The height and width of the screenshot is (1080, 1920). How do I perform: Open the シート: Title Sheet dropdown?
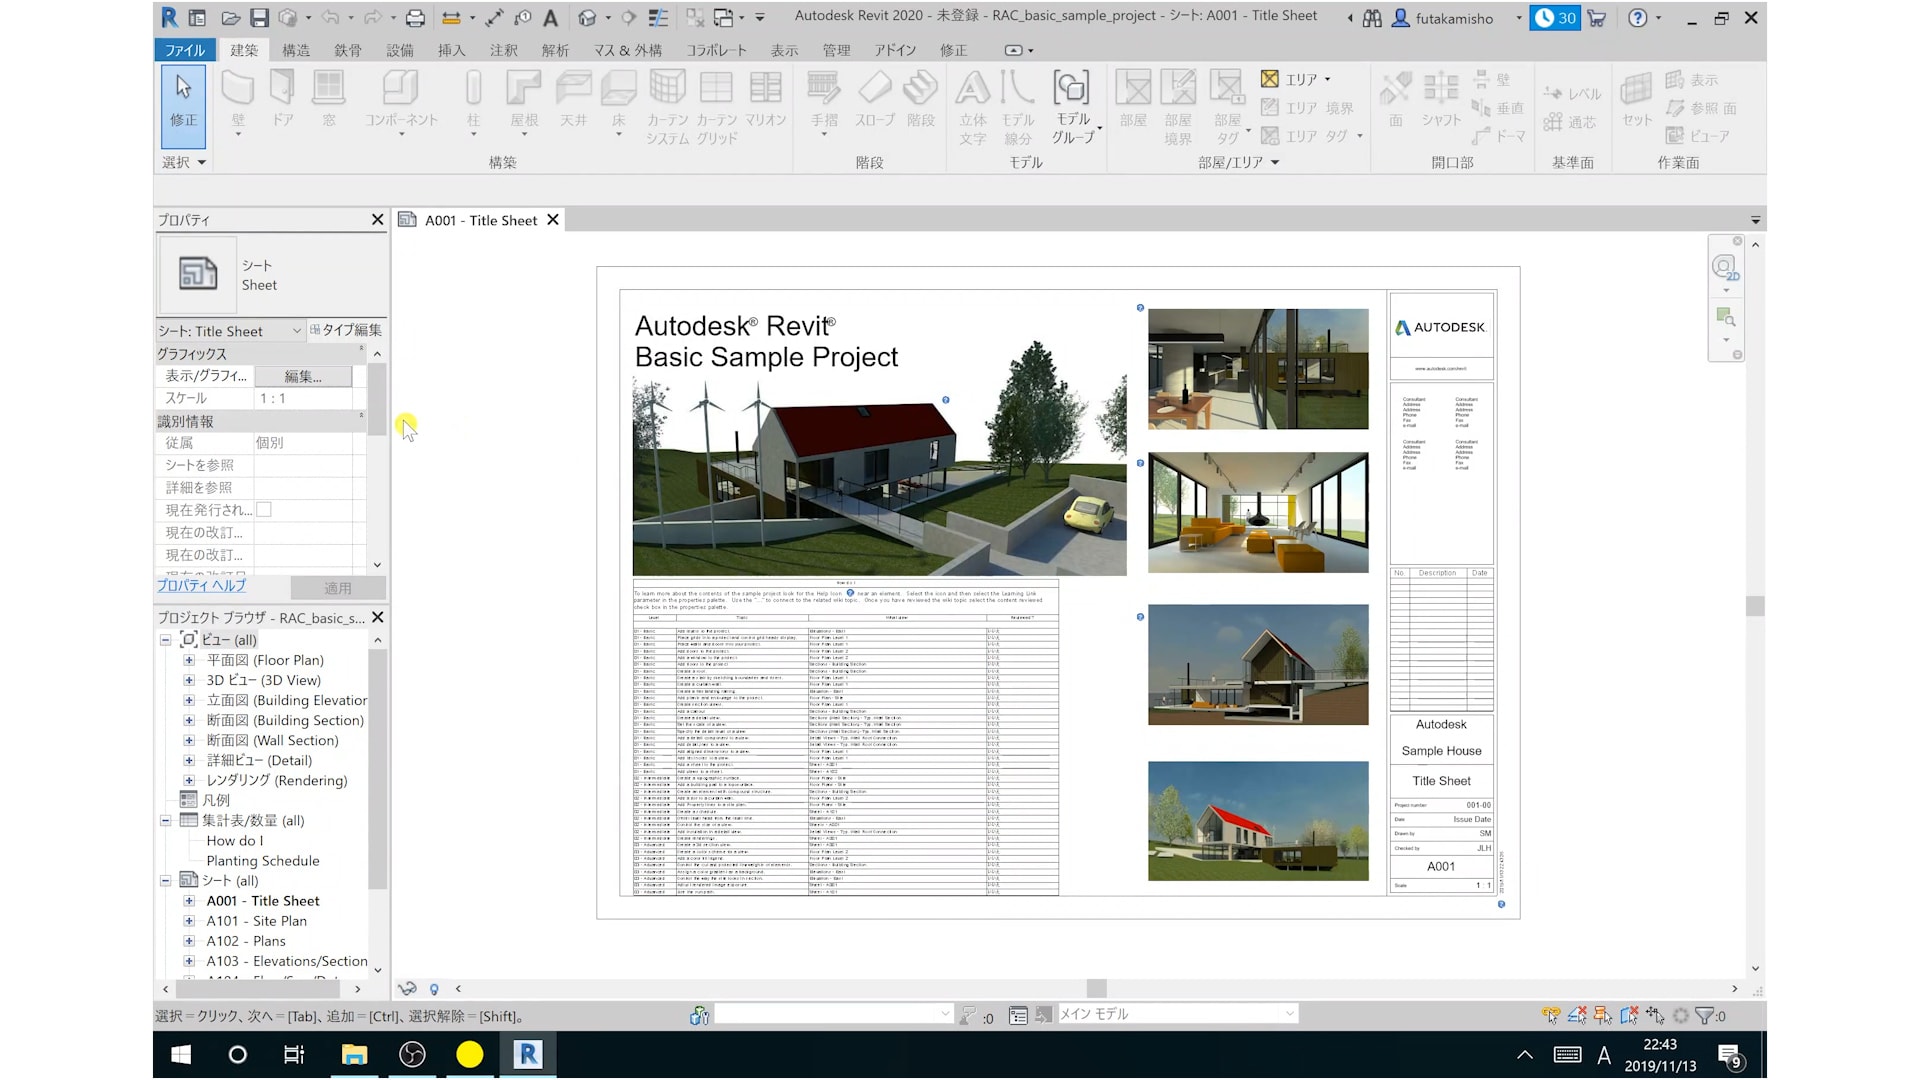[x=296, y=331]
